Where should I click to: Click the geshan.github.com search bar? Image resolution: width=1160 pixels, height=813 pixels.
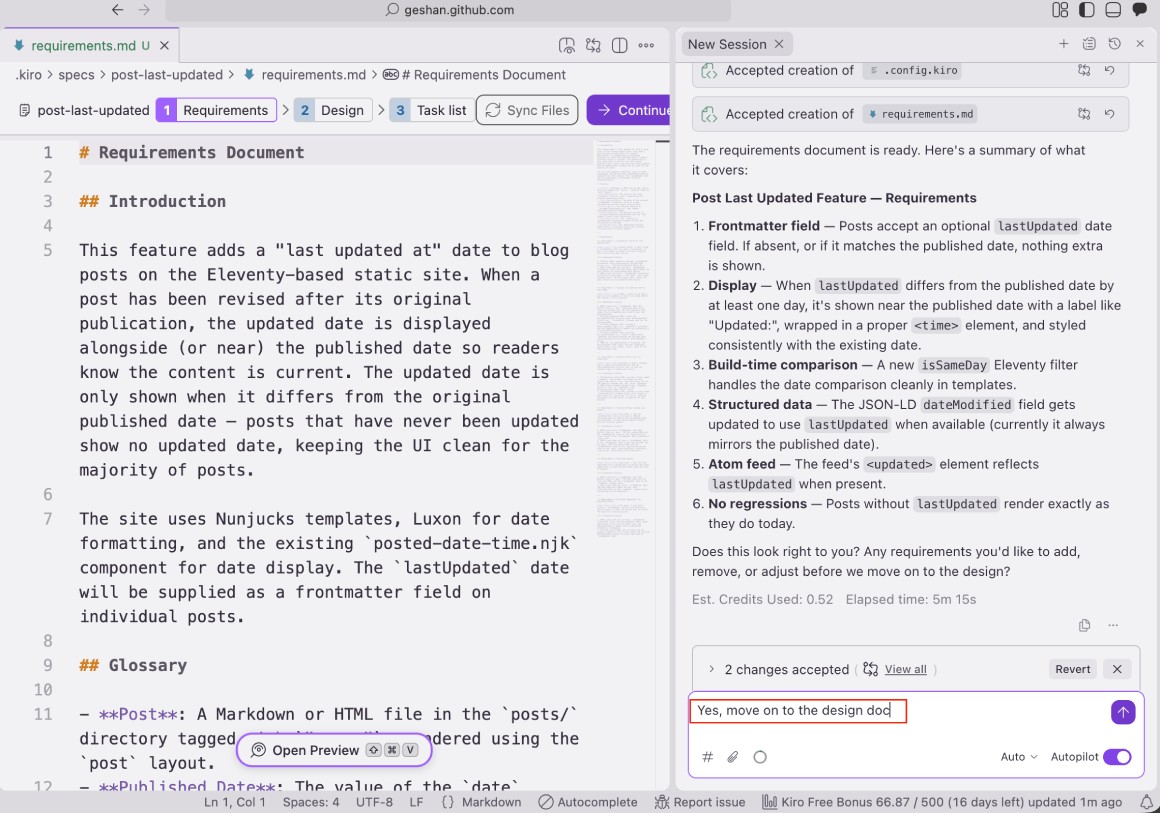click(448, 10)
